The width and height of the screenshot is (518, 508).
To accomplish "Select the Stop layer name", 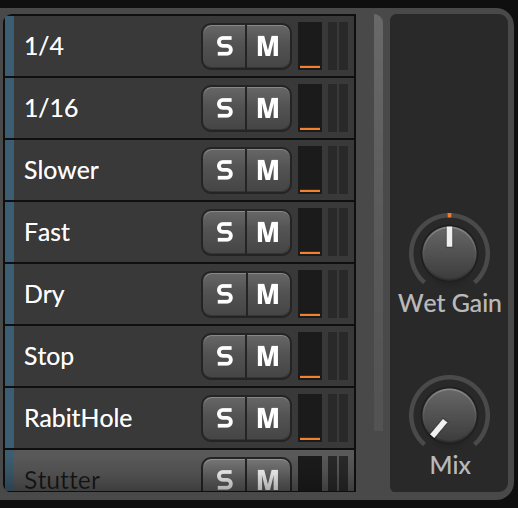I will [x=49, y=357].
